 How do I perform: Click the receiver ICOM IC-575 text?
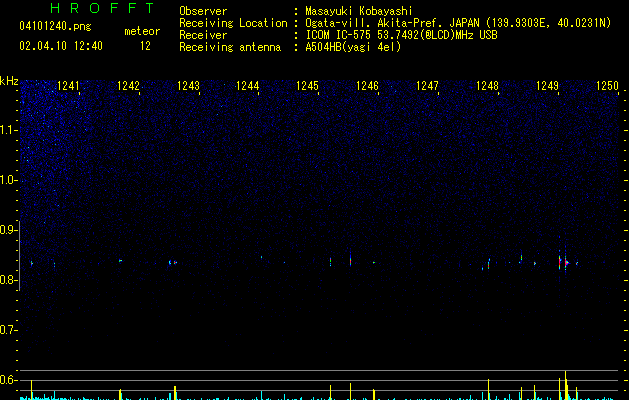(x=402, y=35)
